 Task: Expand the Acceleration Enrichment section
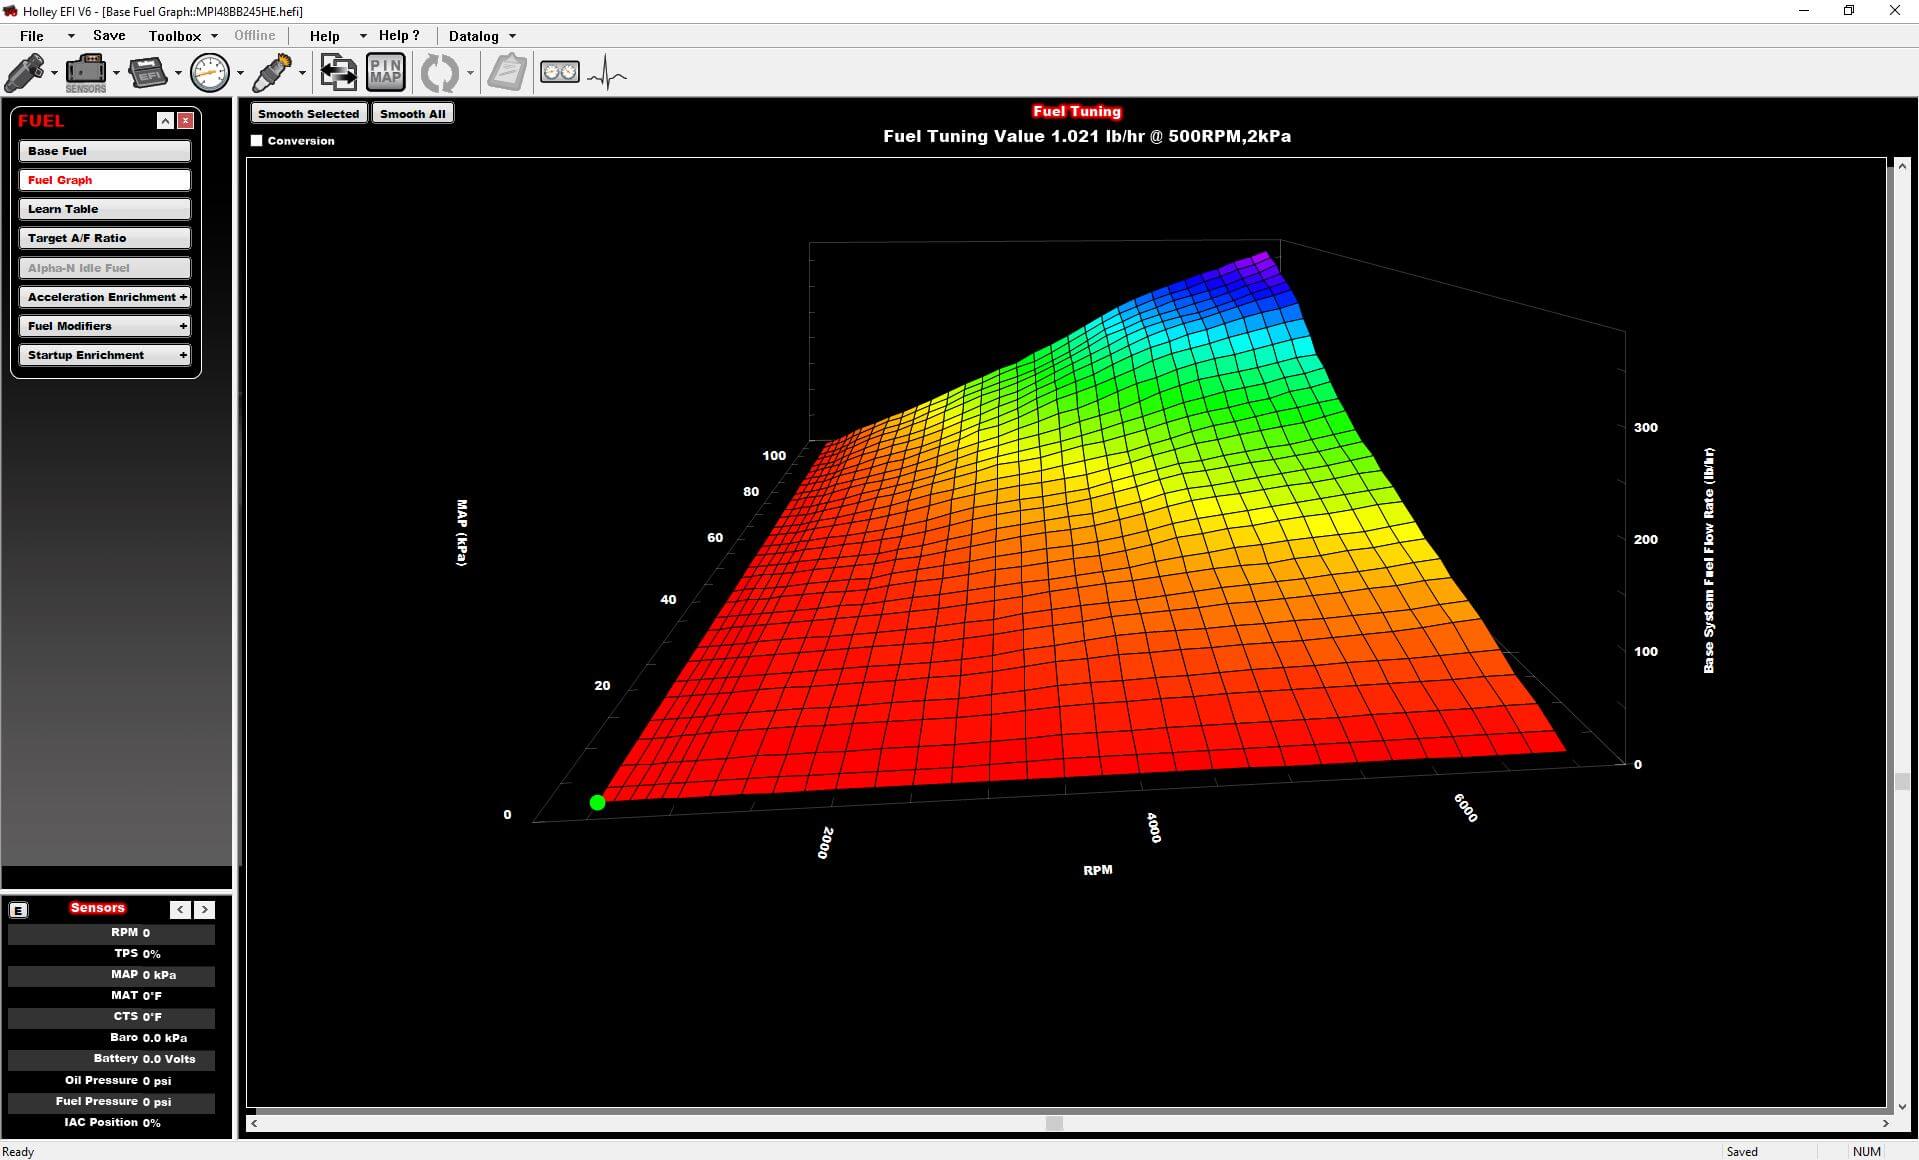(104, 297)
